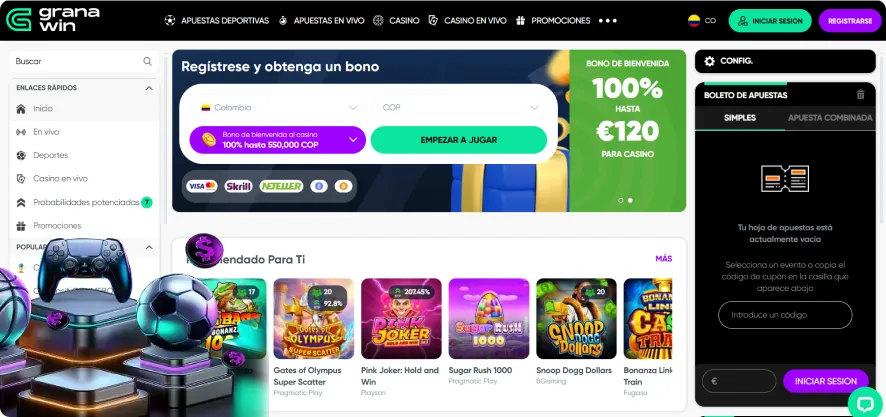Click the Neteller payment logo
The image size is (886, 417).
pos(281,186)
